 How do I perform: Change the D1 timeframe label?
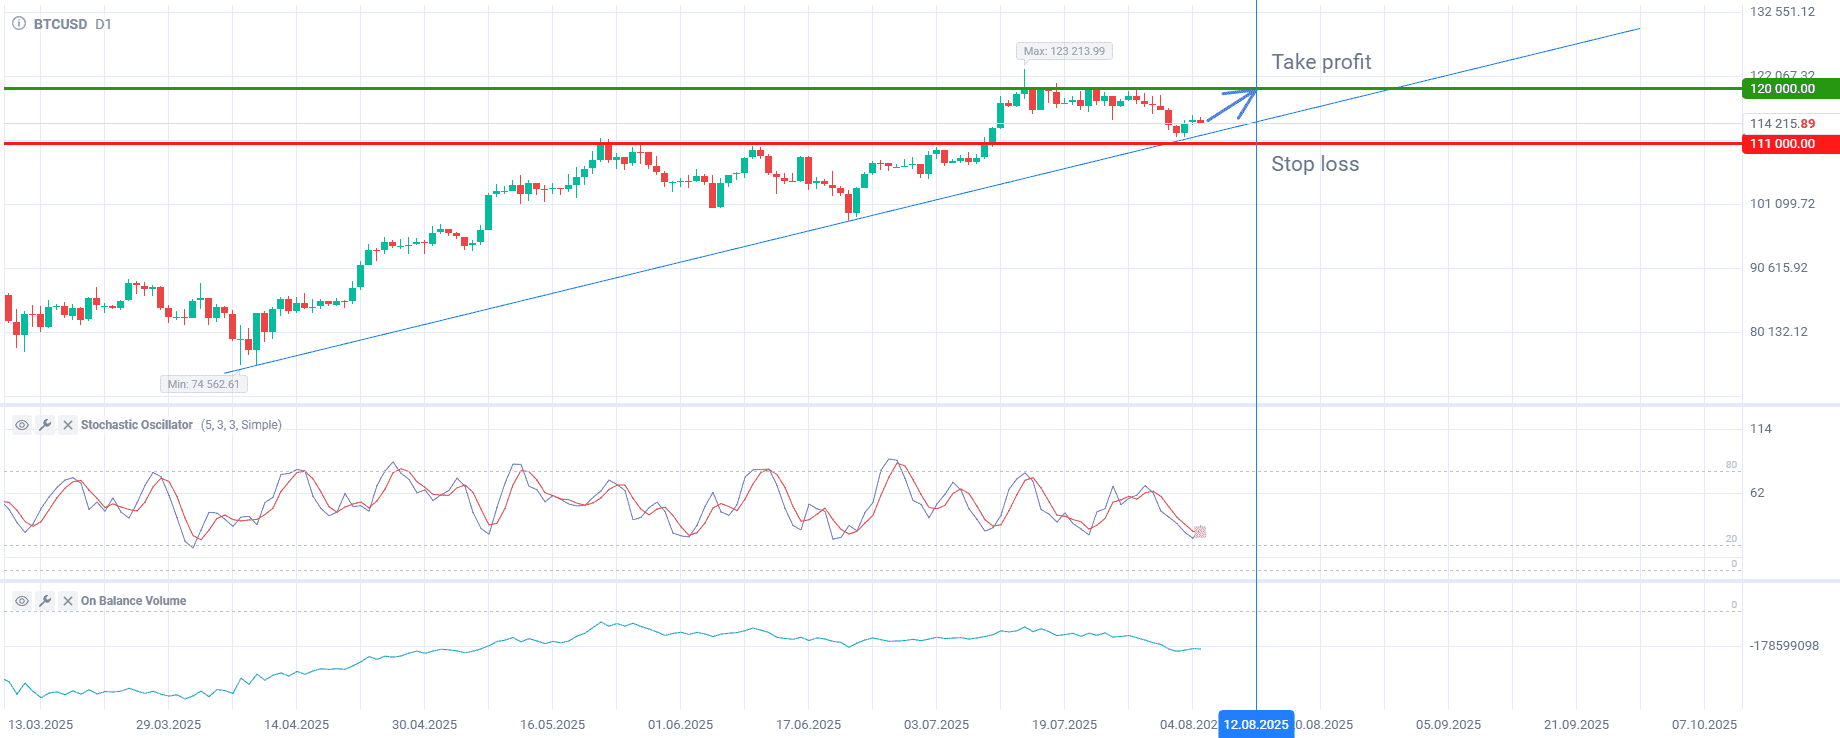tap(103, 24)
